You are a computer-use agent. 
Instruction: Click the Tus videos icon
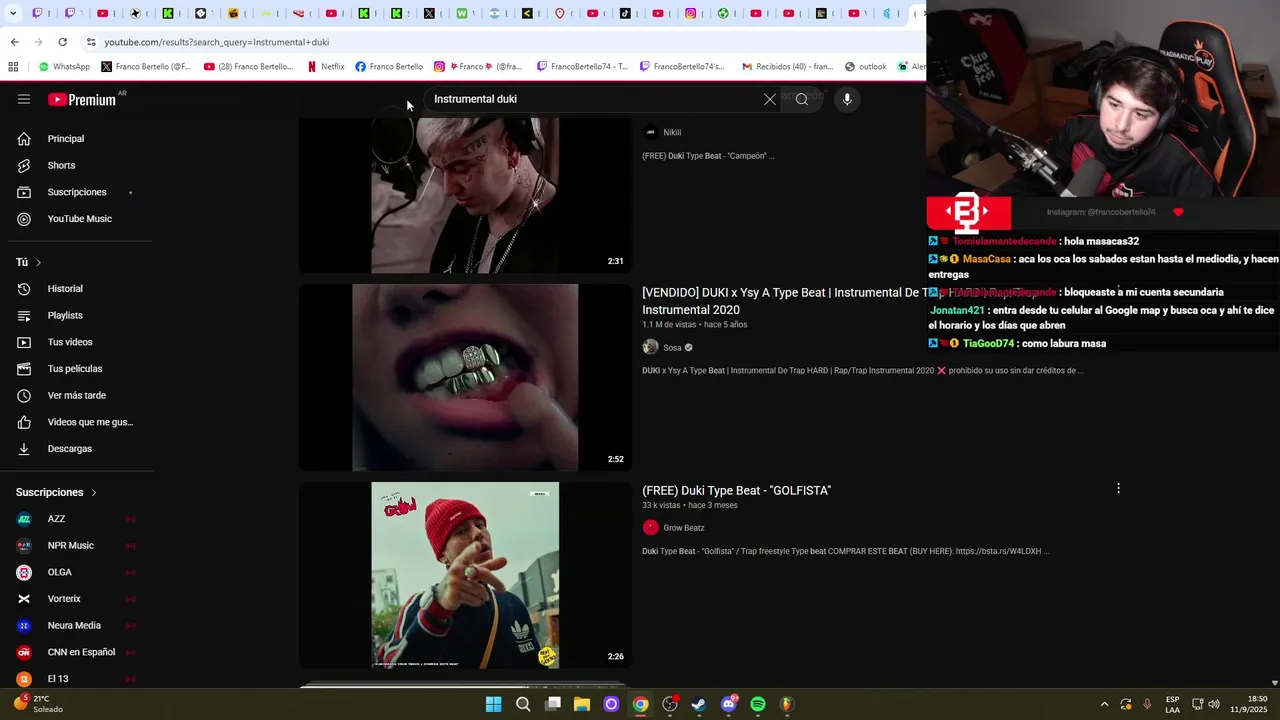(24, 342)
